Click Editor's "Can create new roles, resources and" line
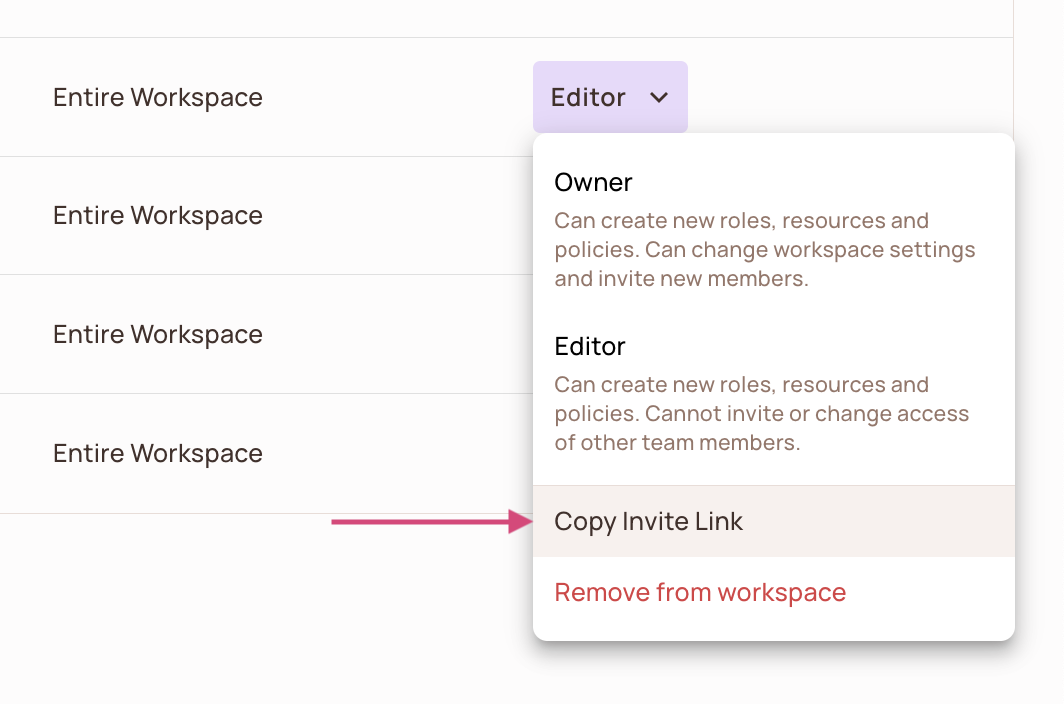This screenshot has height=704, width=1064. tap(741, 385)
